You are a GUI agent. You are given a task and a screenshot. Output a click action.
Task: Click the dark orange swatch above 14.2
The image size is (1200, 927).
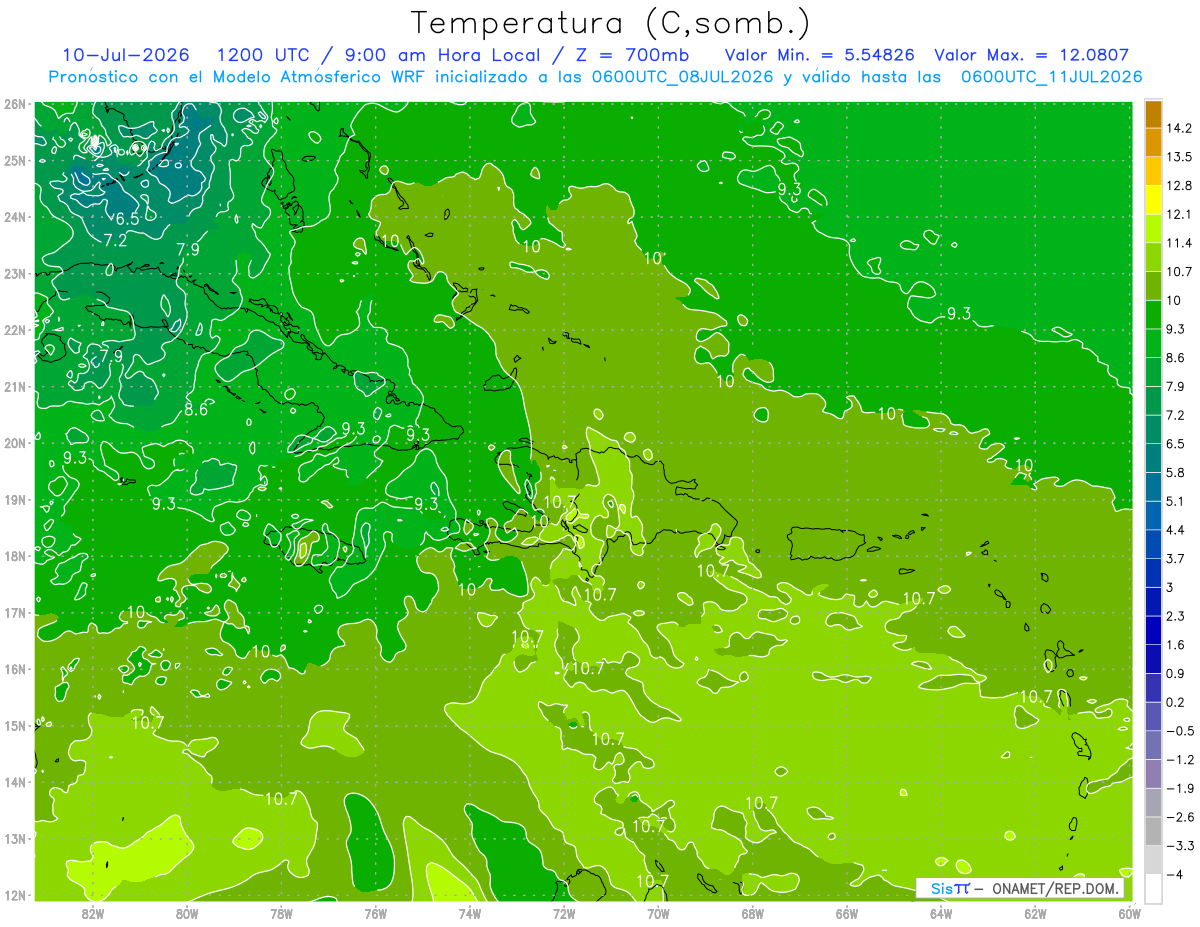tap(1153, 114)
